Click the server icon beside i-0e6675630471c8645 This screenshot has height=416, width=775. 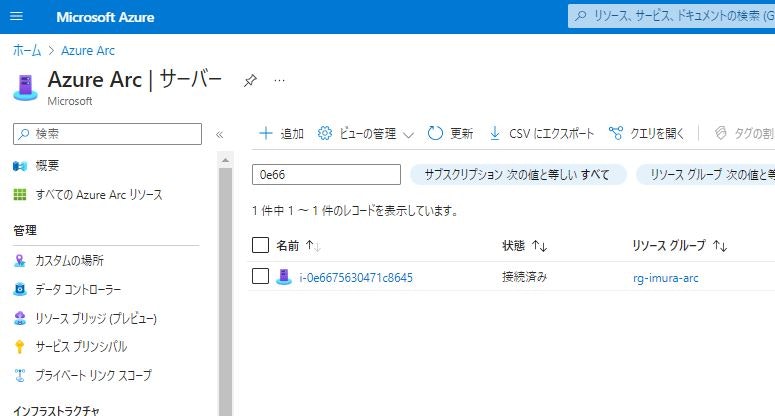pyautogui.click(x=284, y=277)
